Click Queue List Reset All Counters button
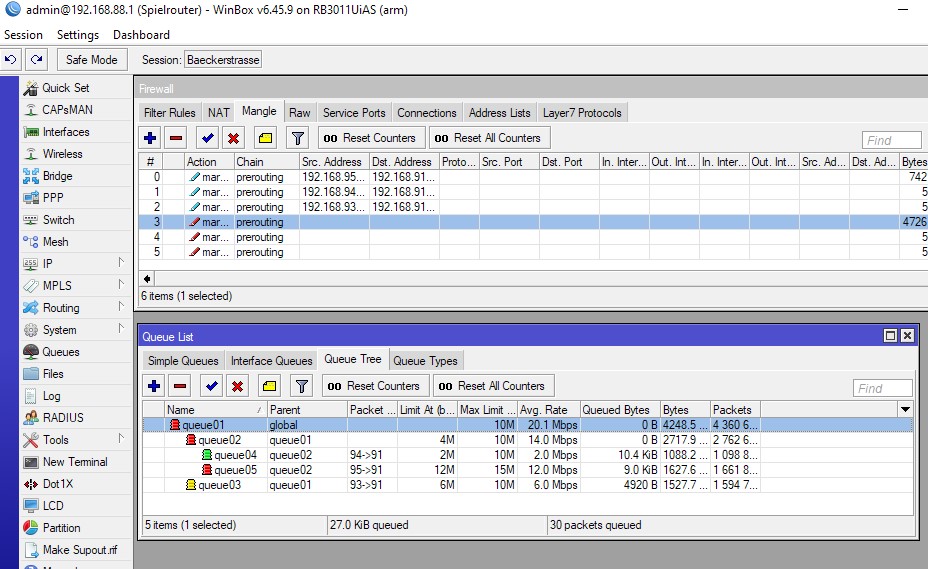The width and height of the screenshot is (928, 569). (492, 386)
